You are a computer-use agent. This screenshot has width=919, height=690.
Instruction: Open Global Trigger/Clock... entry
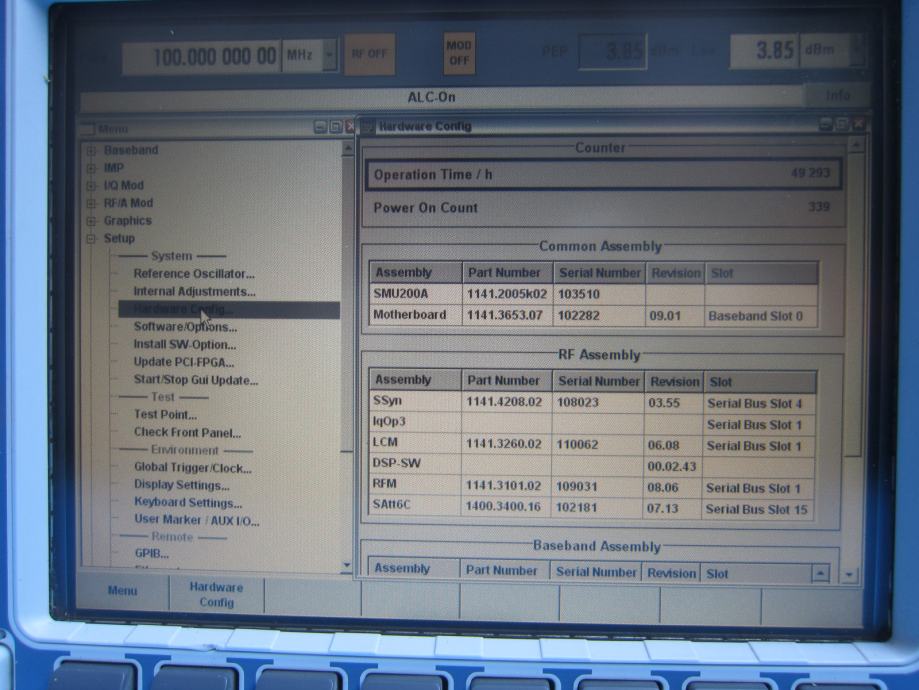point(193,467)
